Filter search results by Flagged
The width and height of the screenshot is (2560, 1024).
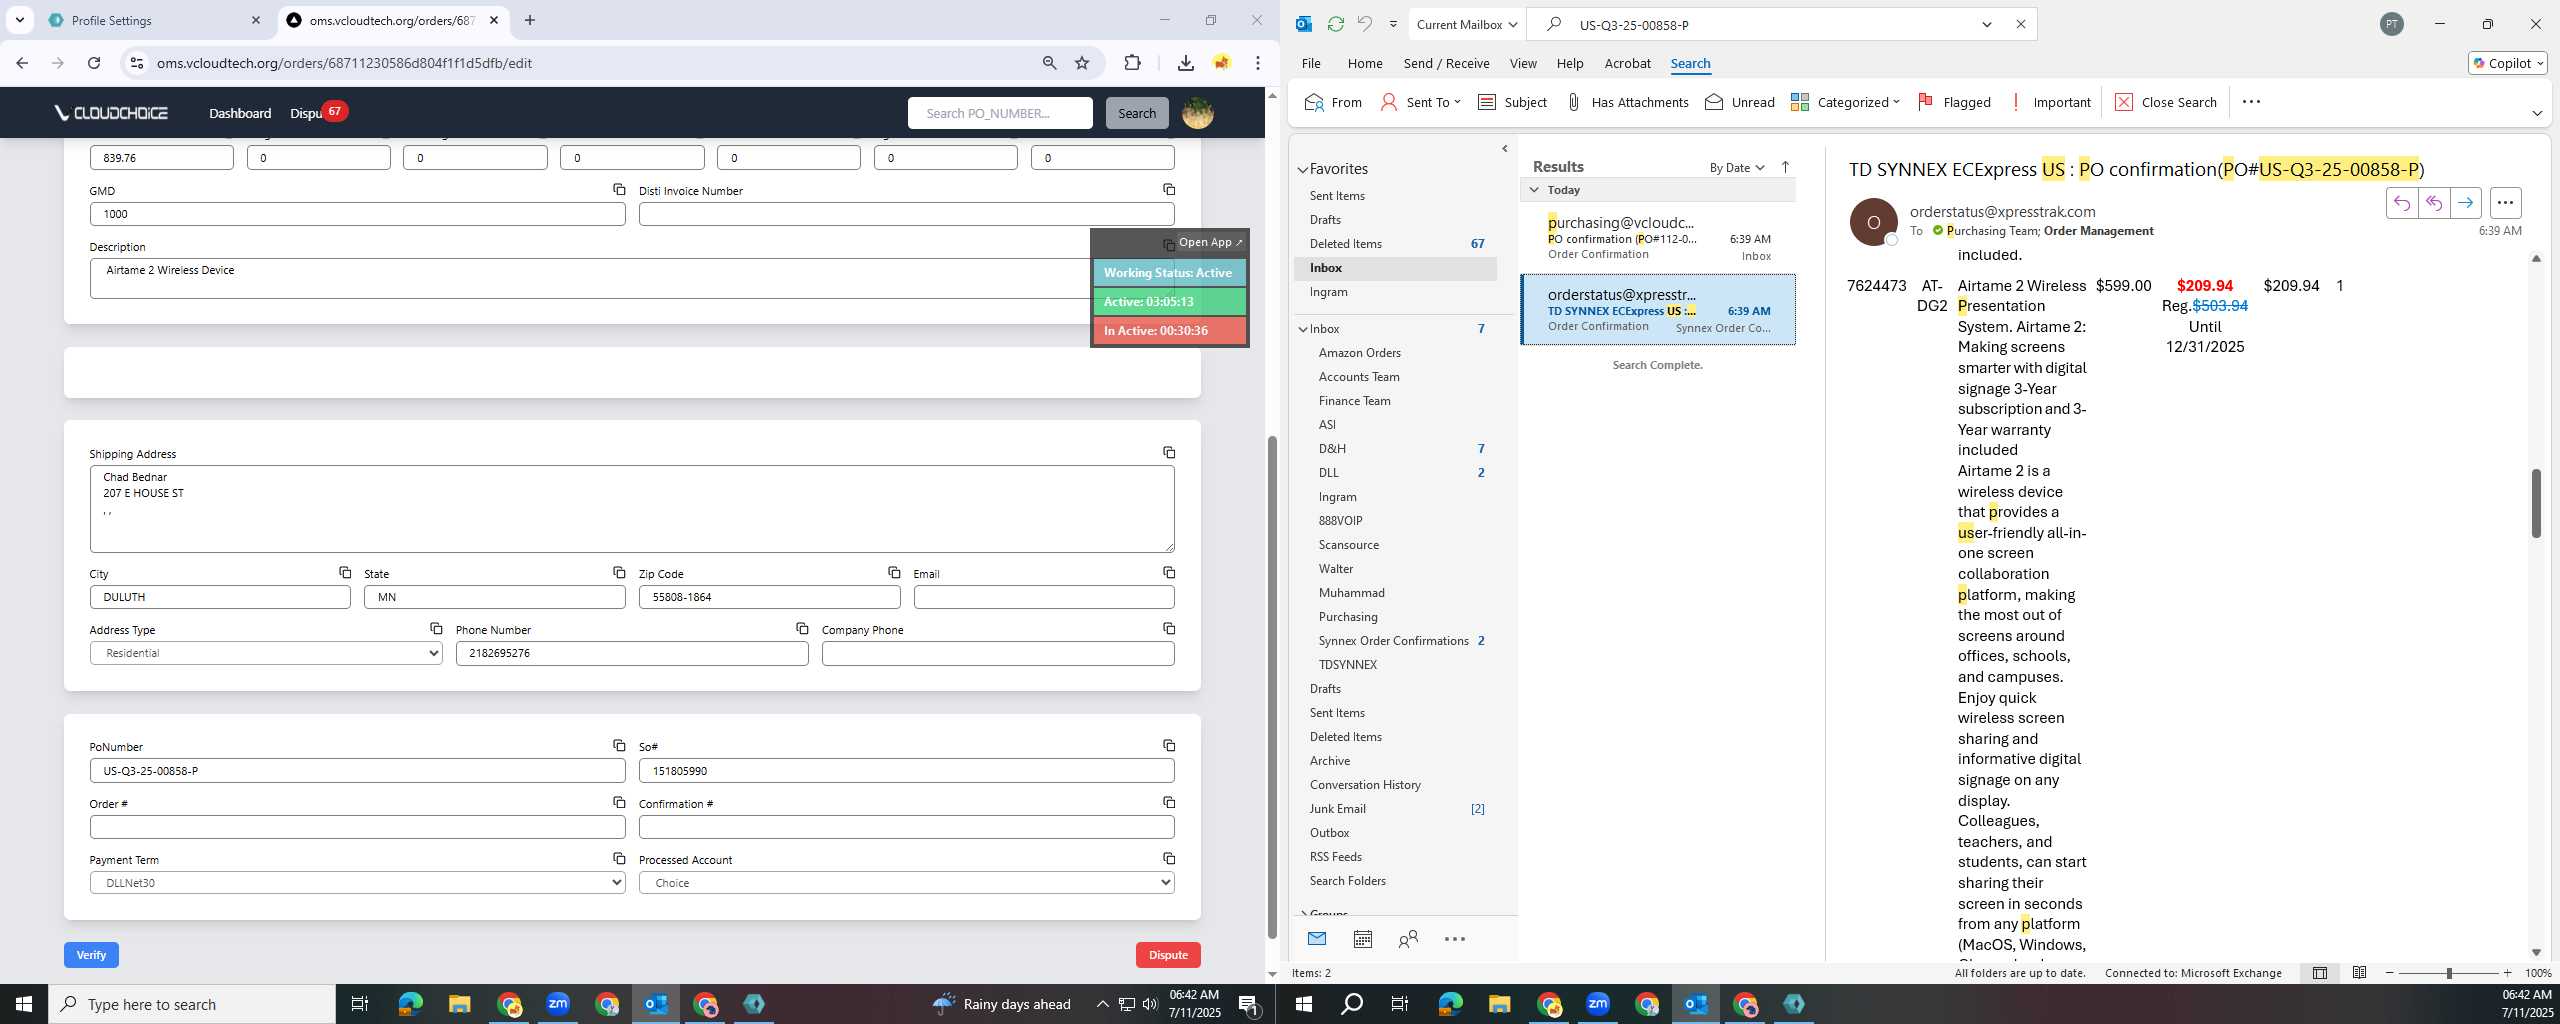pyautogui.click(x=1954, y=102)
